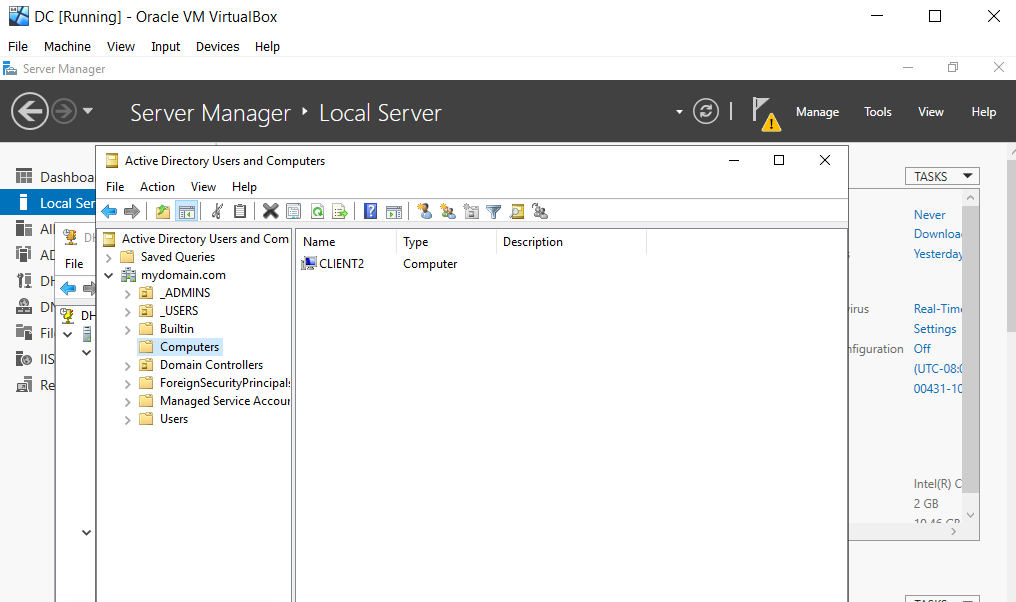The height and width of the screenshot is (602, 1016).
Task: Open the Action menu
Action: [x=157, y=186]
